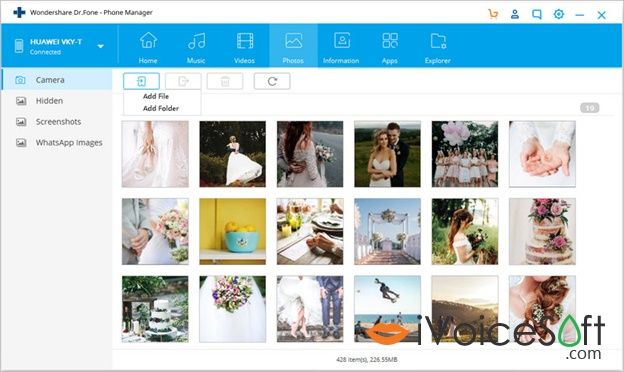Viewport: 624px width, 372px height.
Task: Select the yellow lemons bowl photo
Action: [232, 232]
